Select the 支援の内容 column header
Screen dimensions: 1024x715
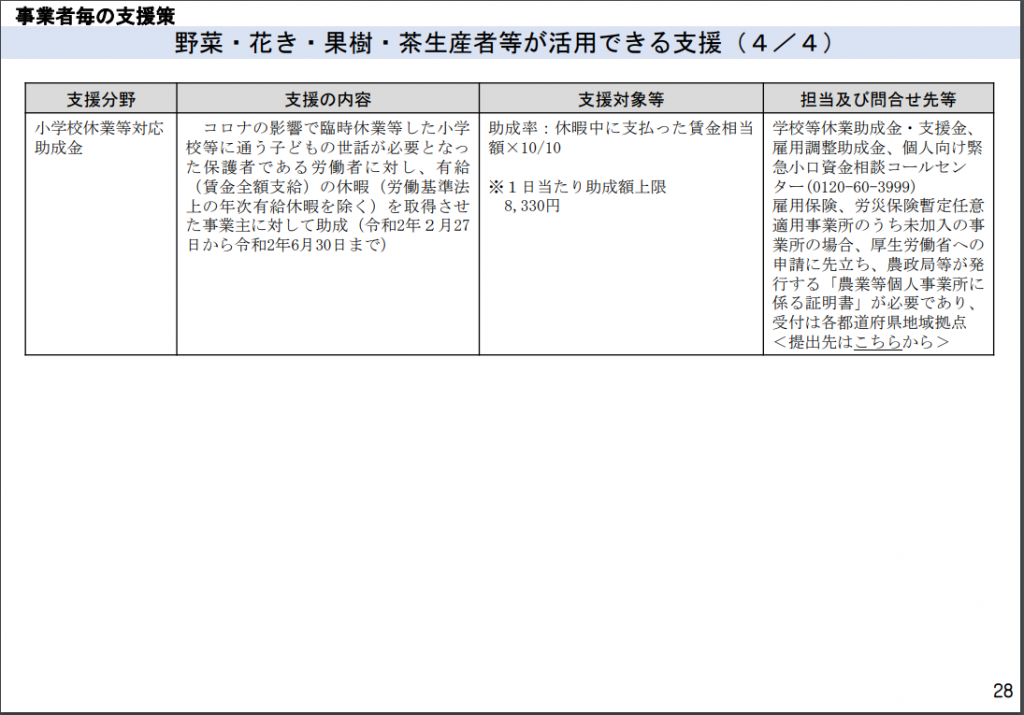click(x=327, y=98)
